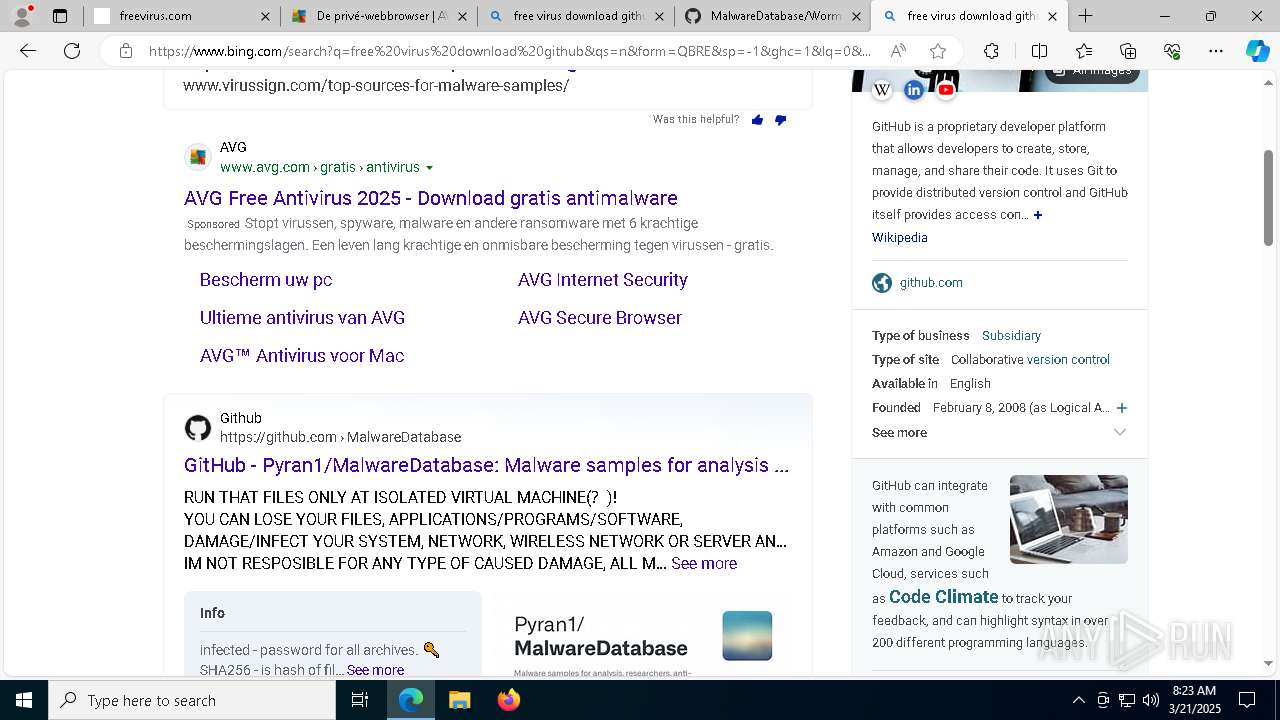Open the Copilot sidebar icon
The width and height of the screenshot is (1280, 720).
(x=1257, y=51)
